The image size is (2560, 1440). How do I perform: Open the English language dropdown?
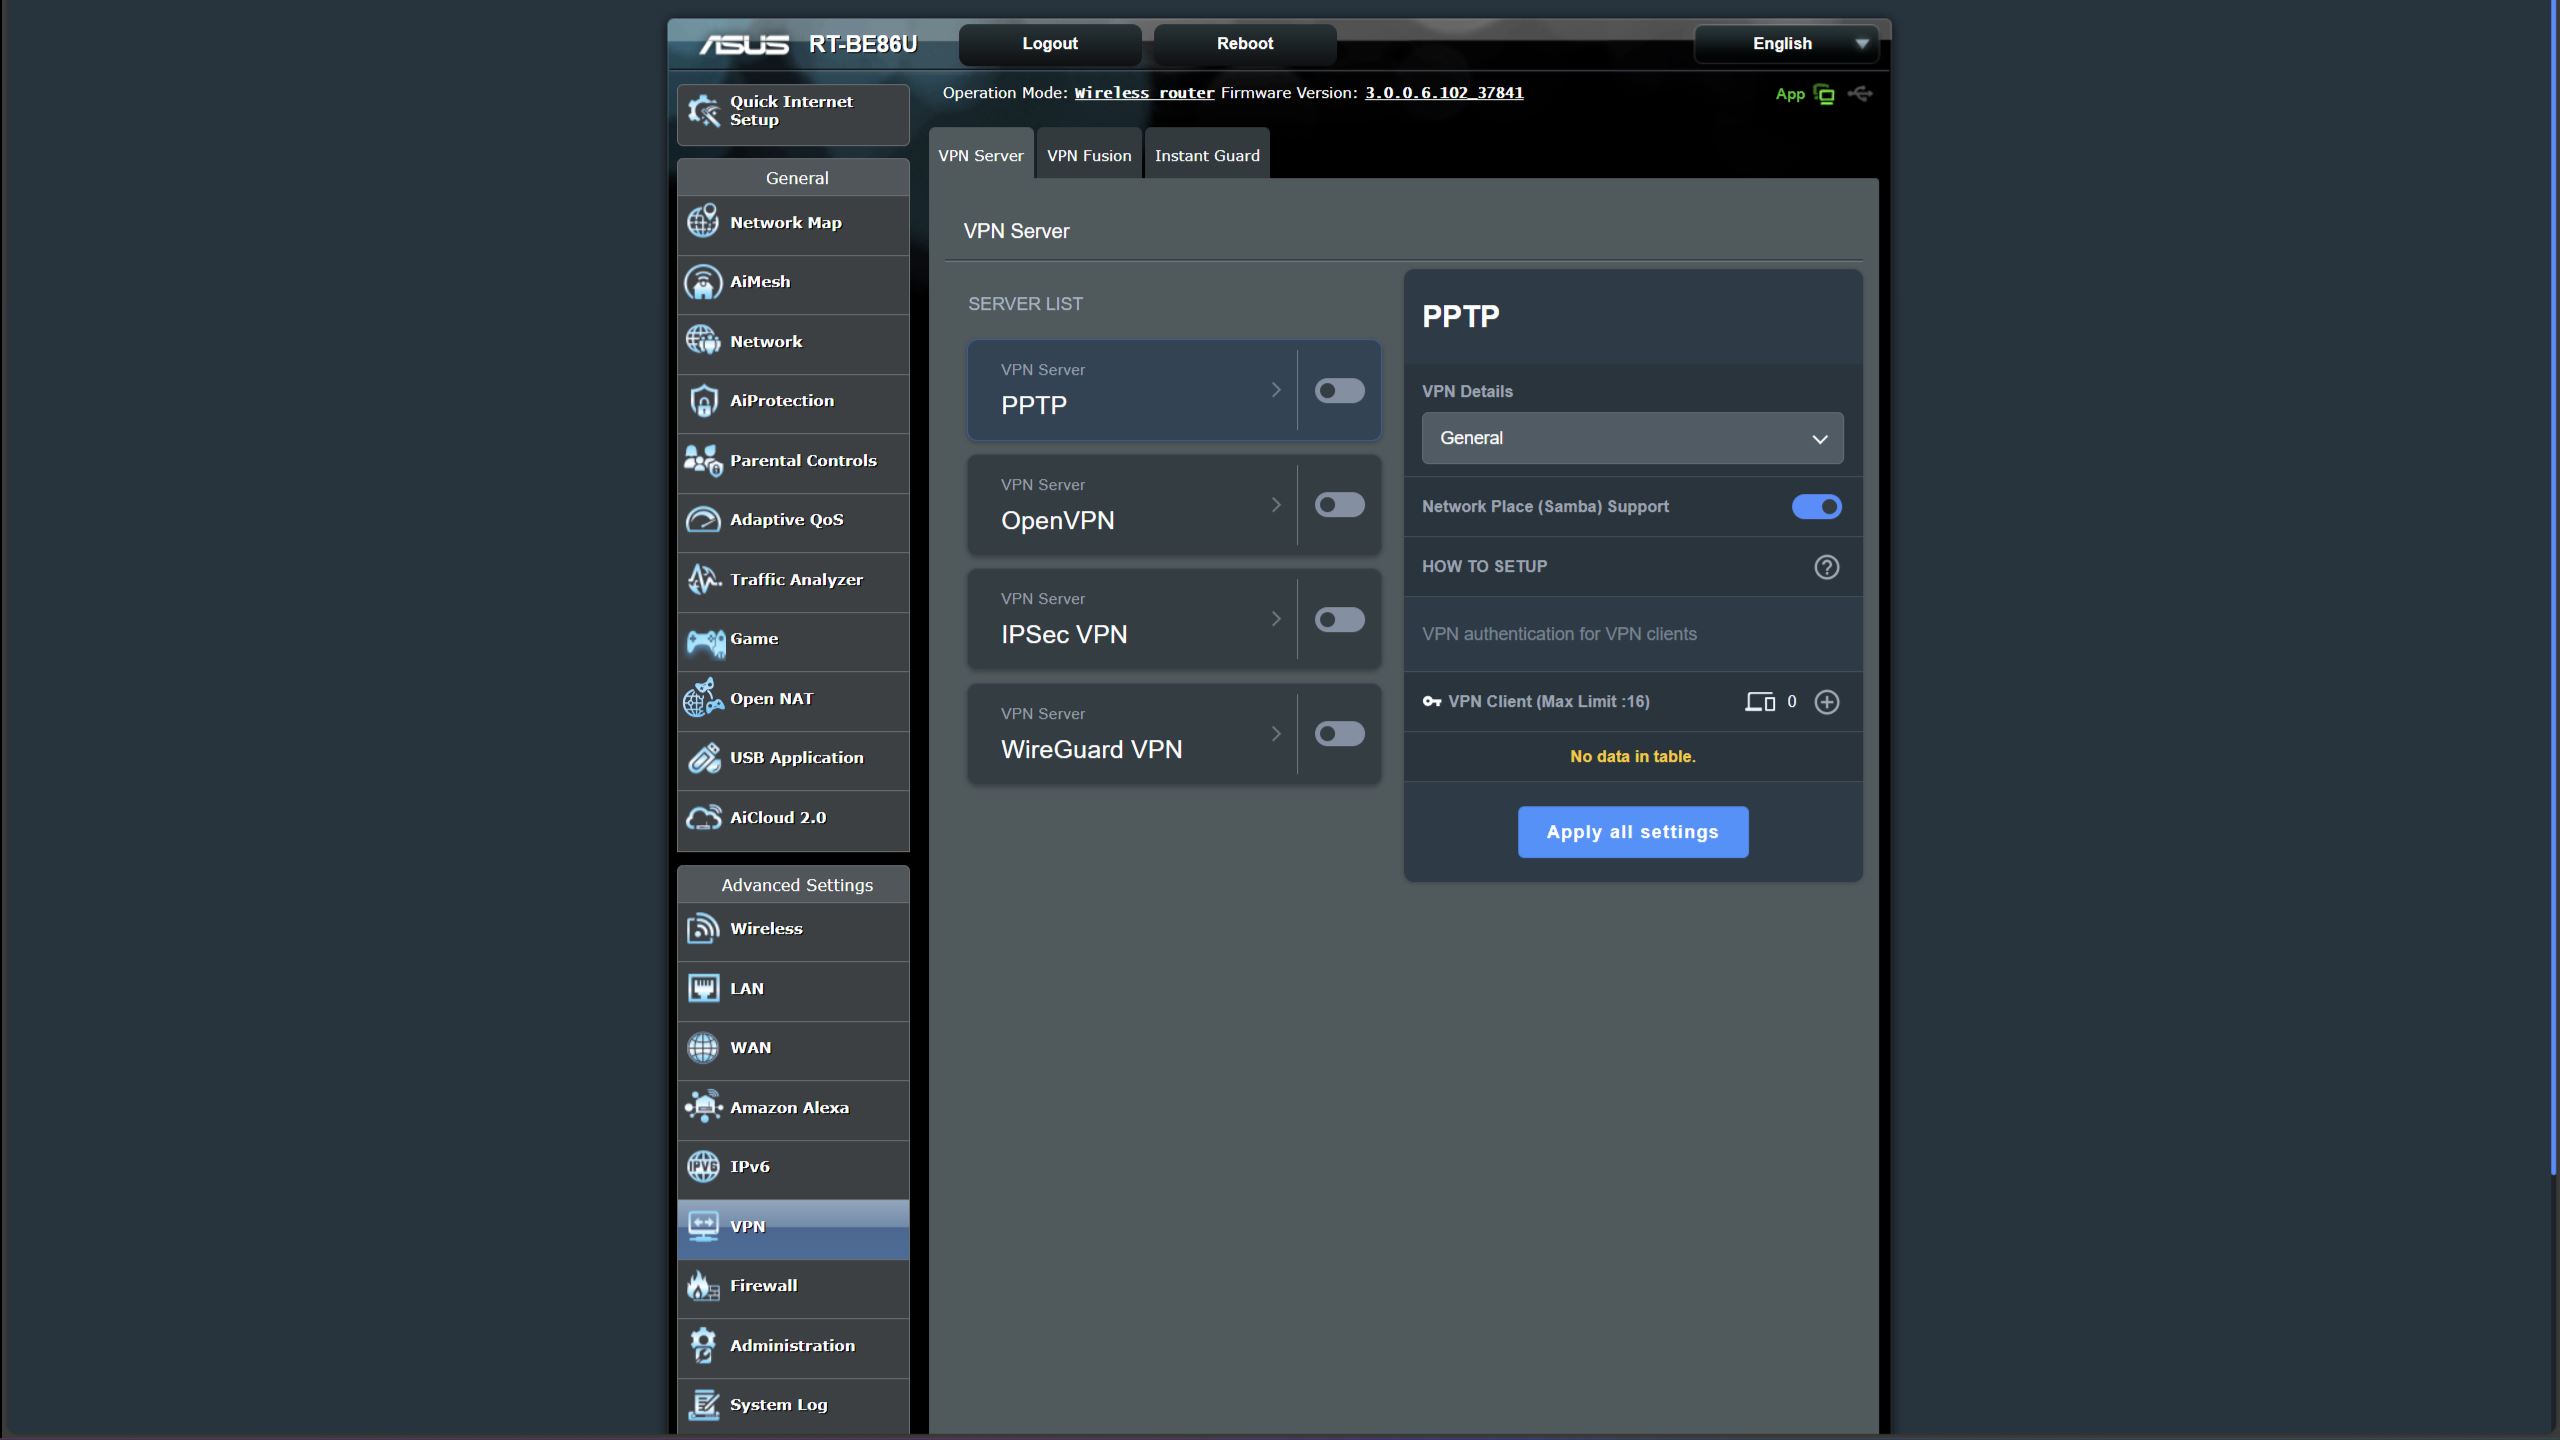(1785, 44)
